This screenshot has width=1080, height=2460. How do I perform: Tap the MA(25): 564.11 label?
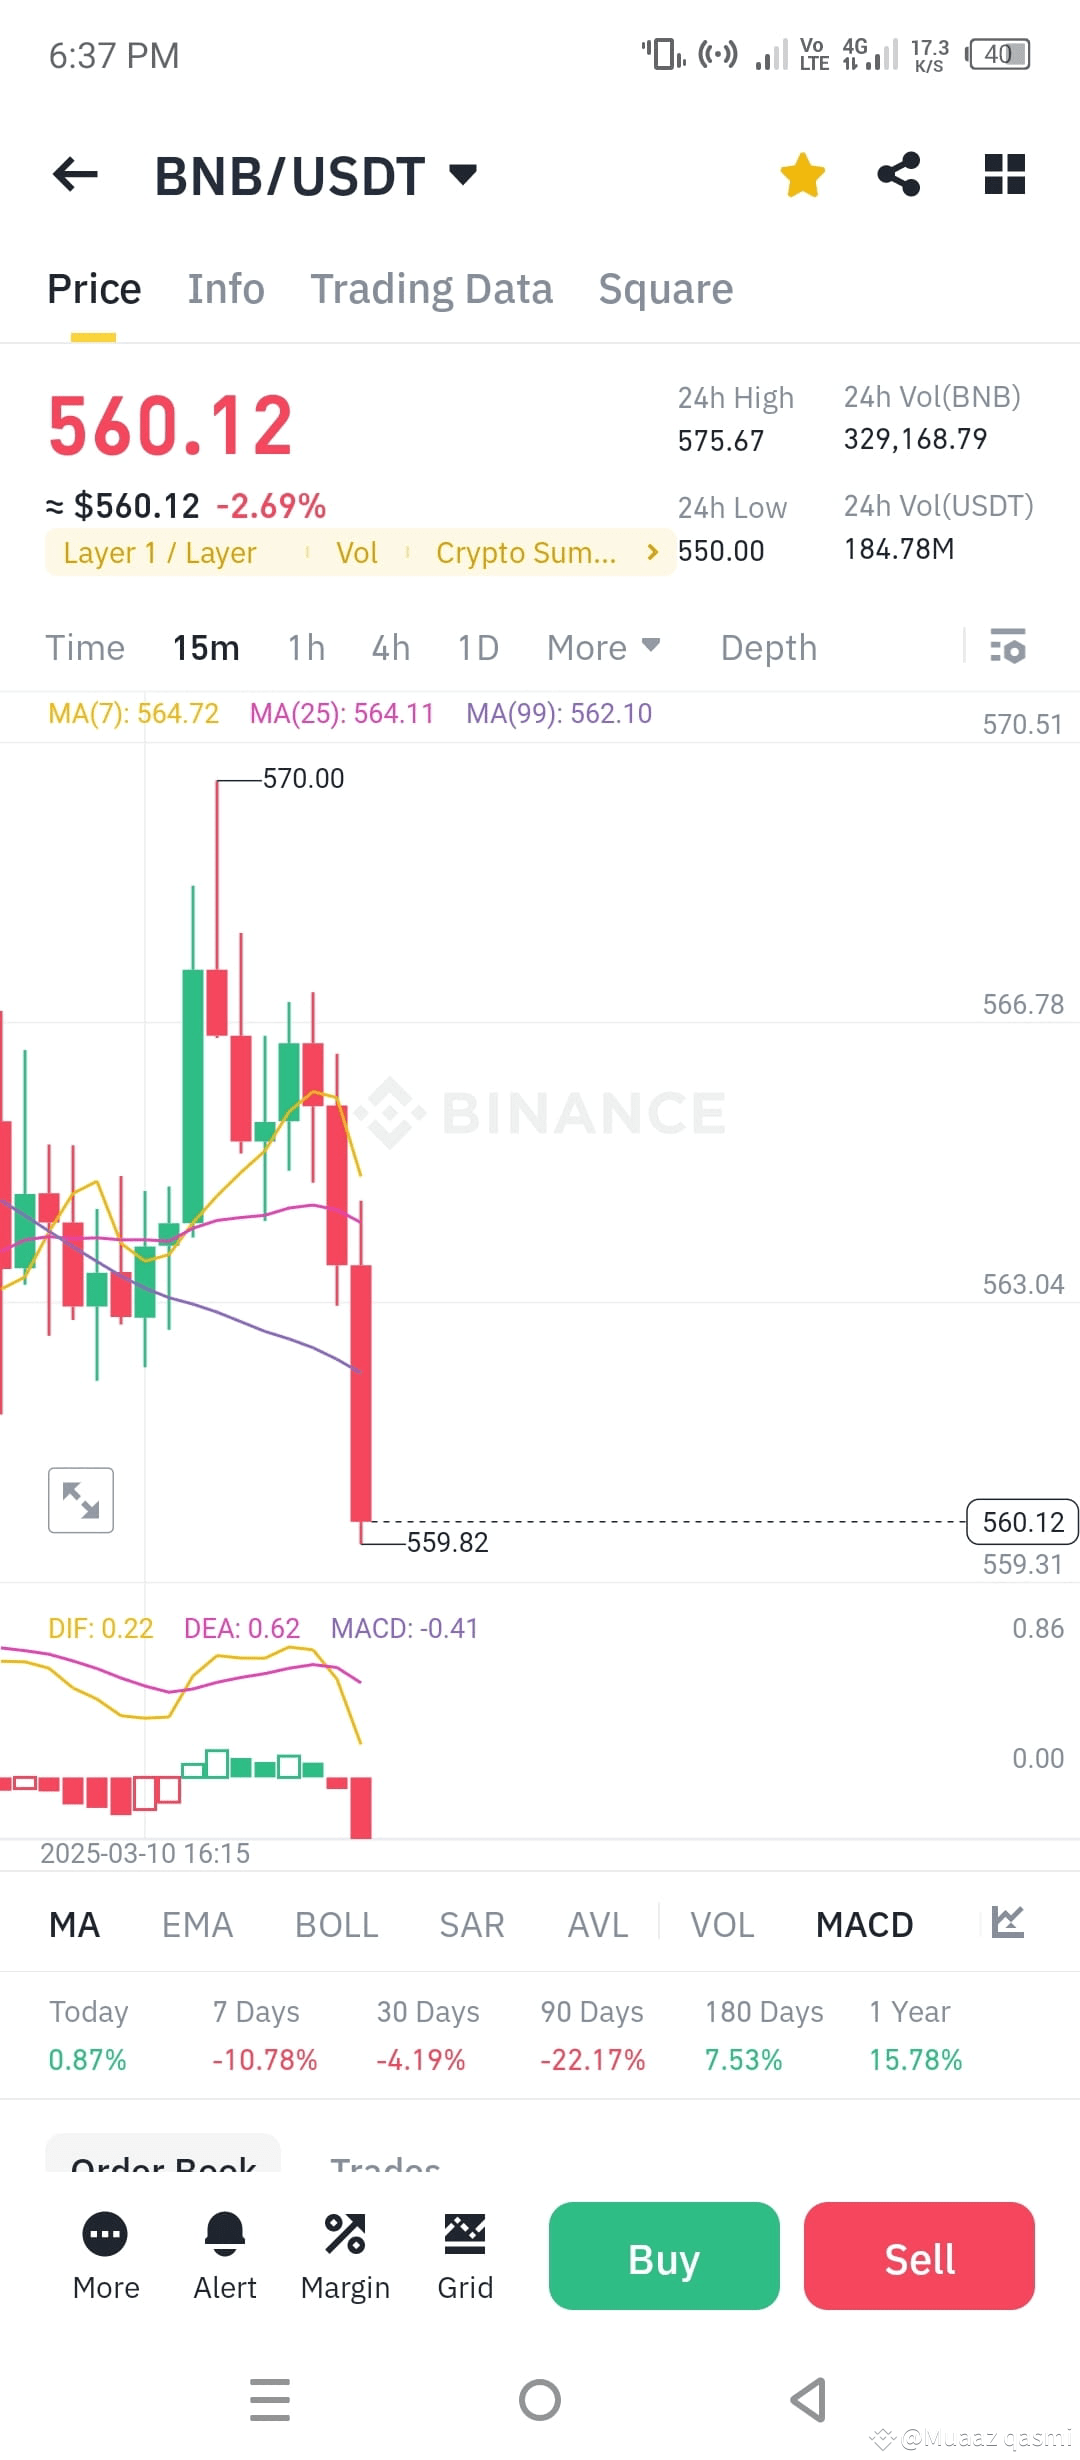click(x=342, y=713)
